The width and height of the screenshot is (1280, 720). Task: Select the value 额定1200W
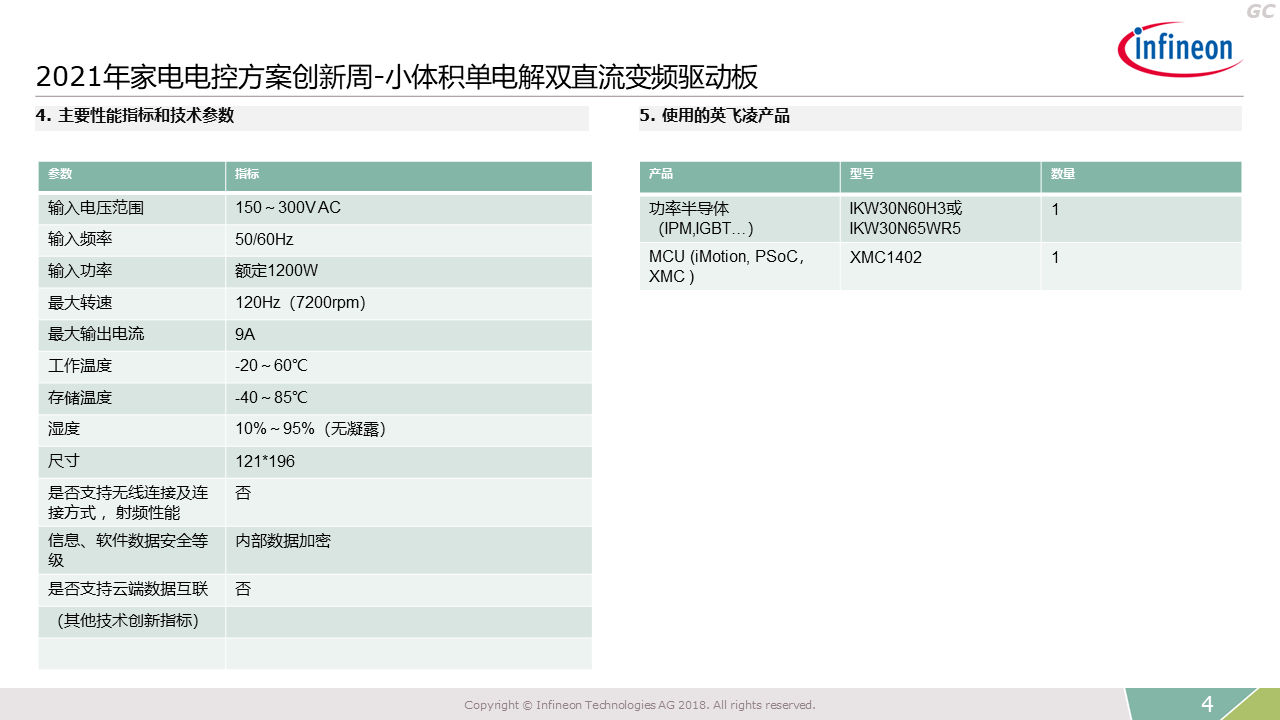276,272
